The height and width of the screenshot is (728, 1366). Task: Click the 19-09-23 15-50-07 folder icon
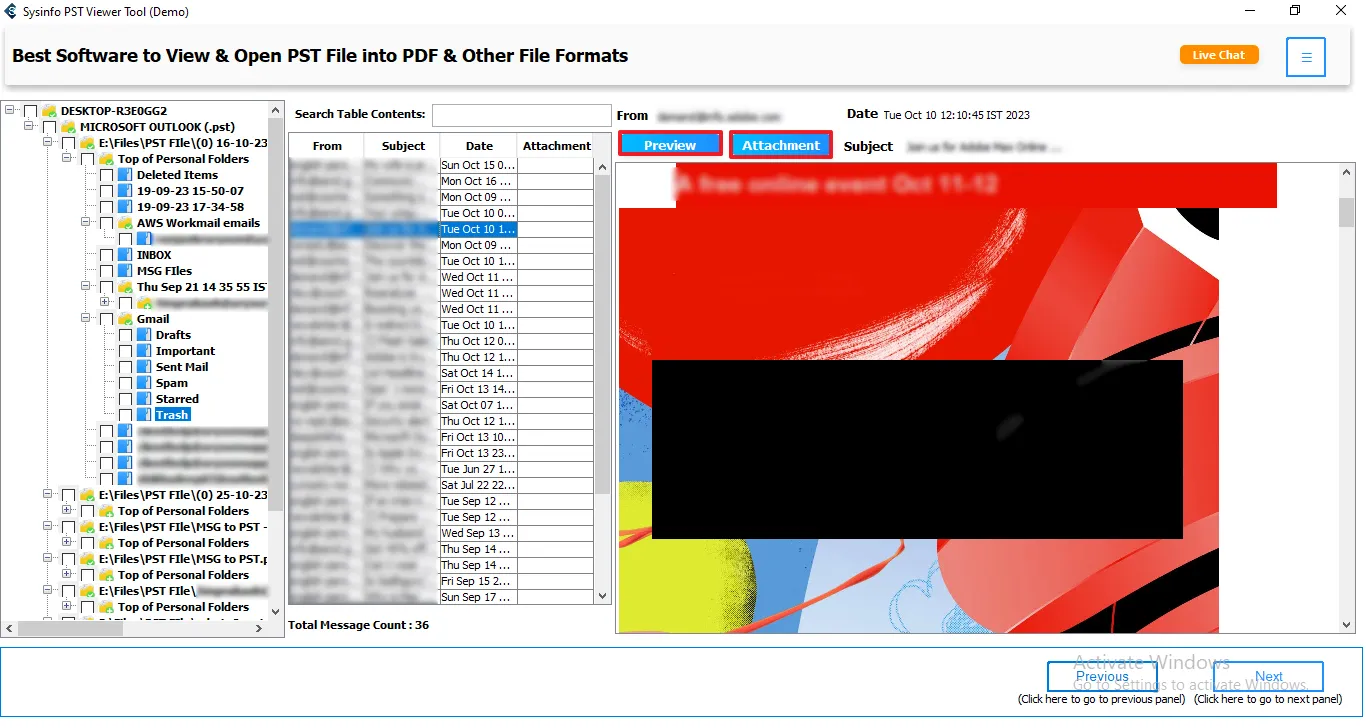coord(125,191)
